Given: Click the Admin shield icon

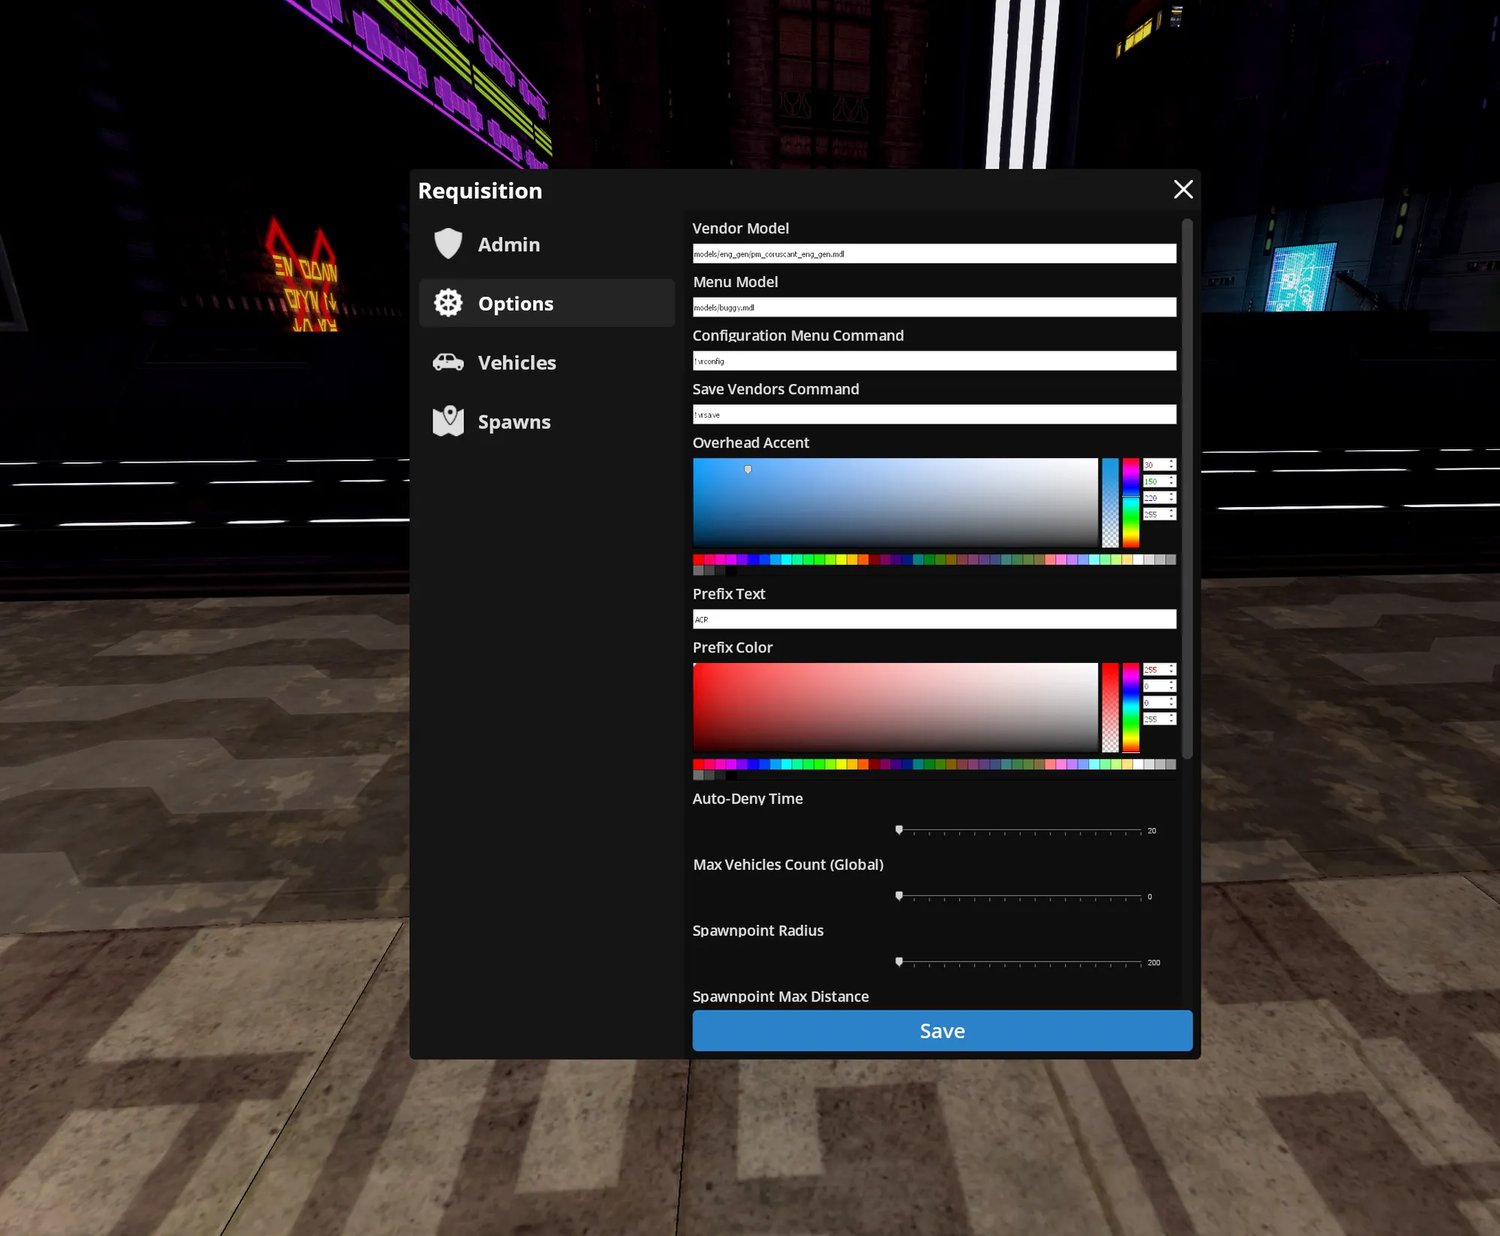Looking at the screenshot, I should click(448, 244).
